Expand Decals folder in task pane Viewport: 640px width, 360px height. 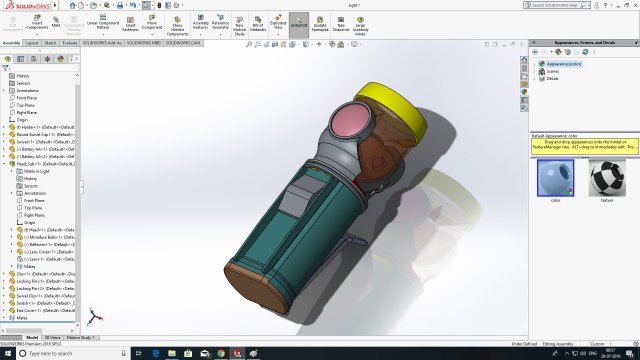click(534, 79)
